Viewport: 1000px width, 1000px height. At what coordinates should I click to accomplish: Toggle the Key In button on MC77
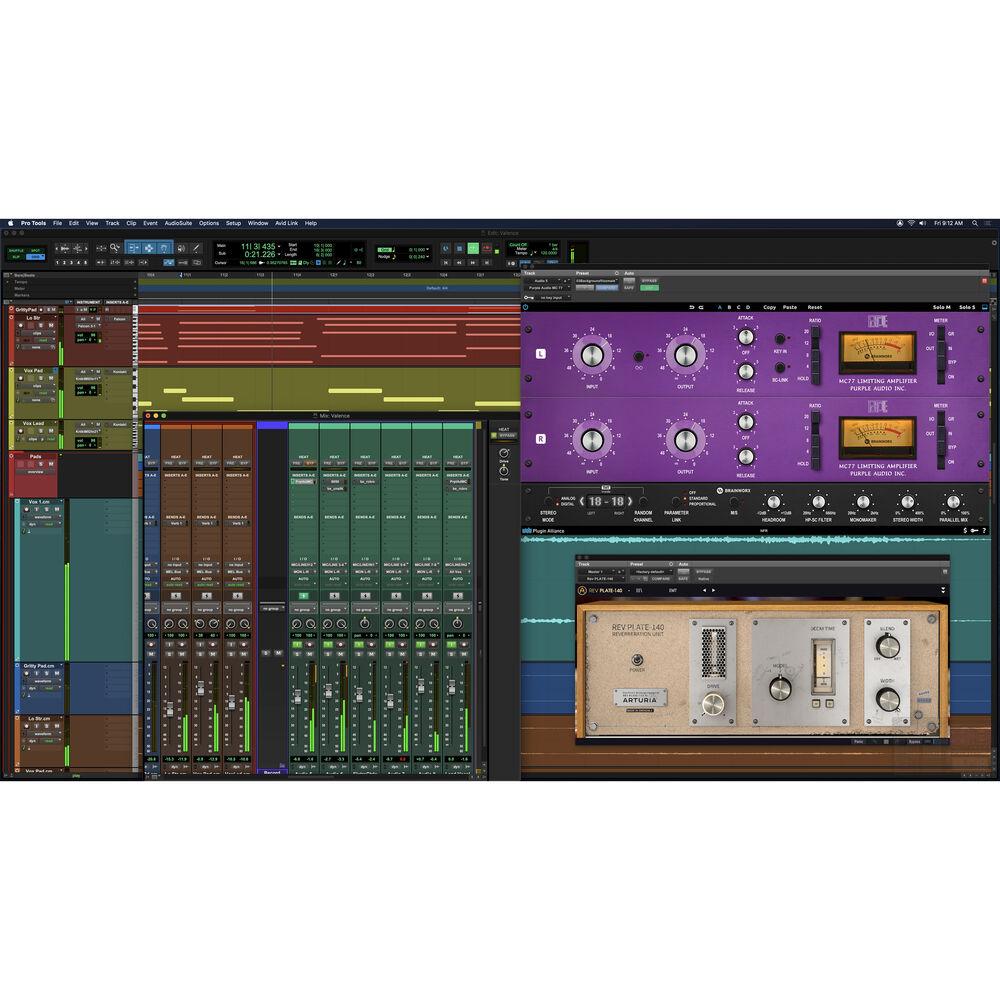(x=780, y=339)
